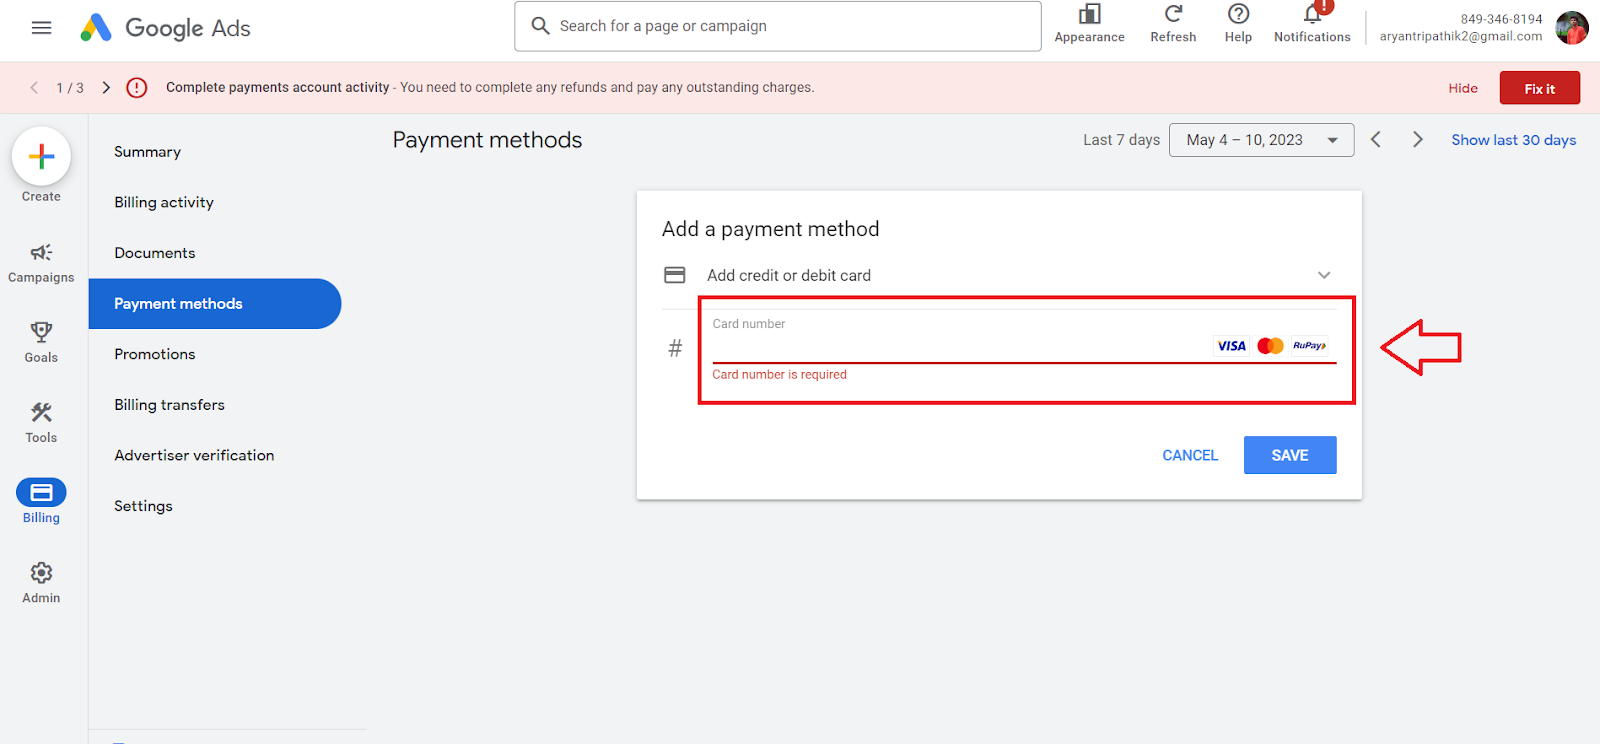
Task: Focus the search page or campaign box
Action: (x=777, y=26)
